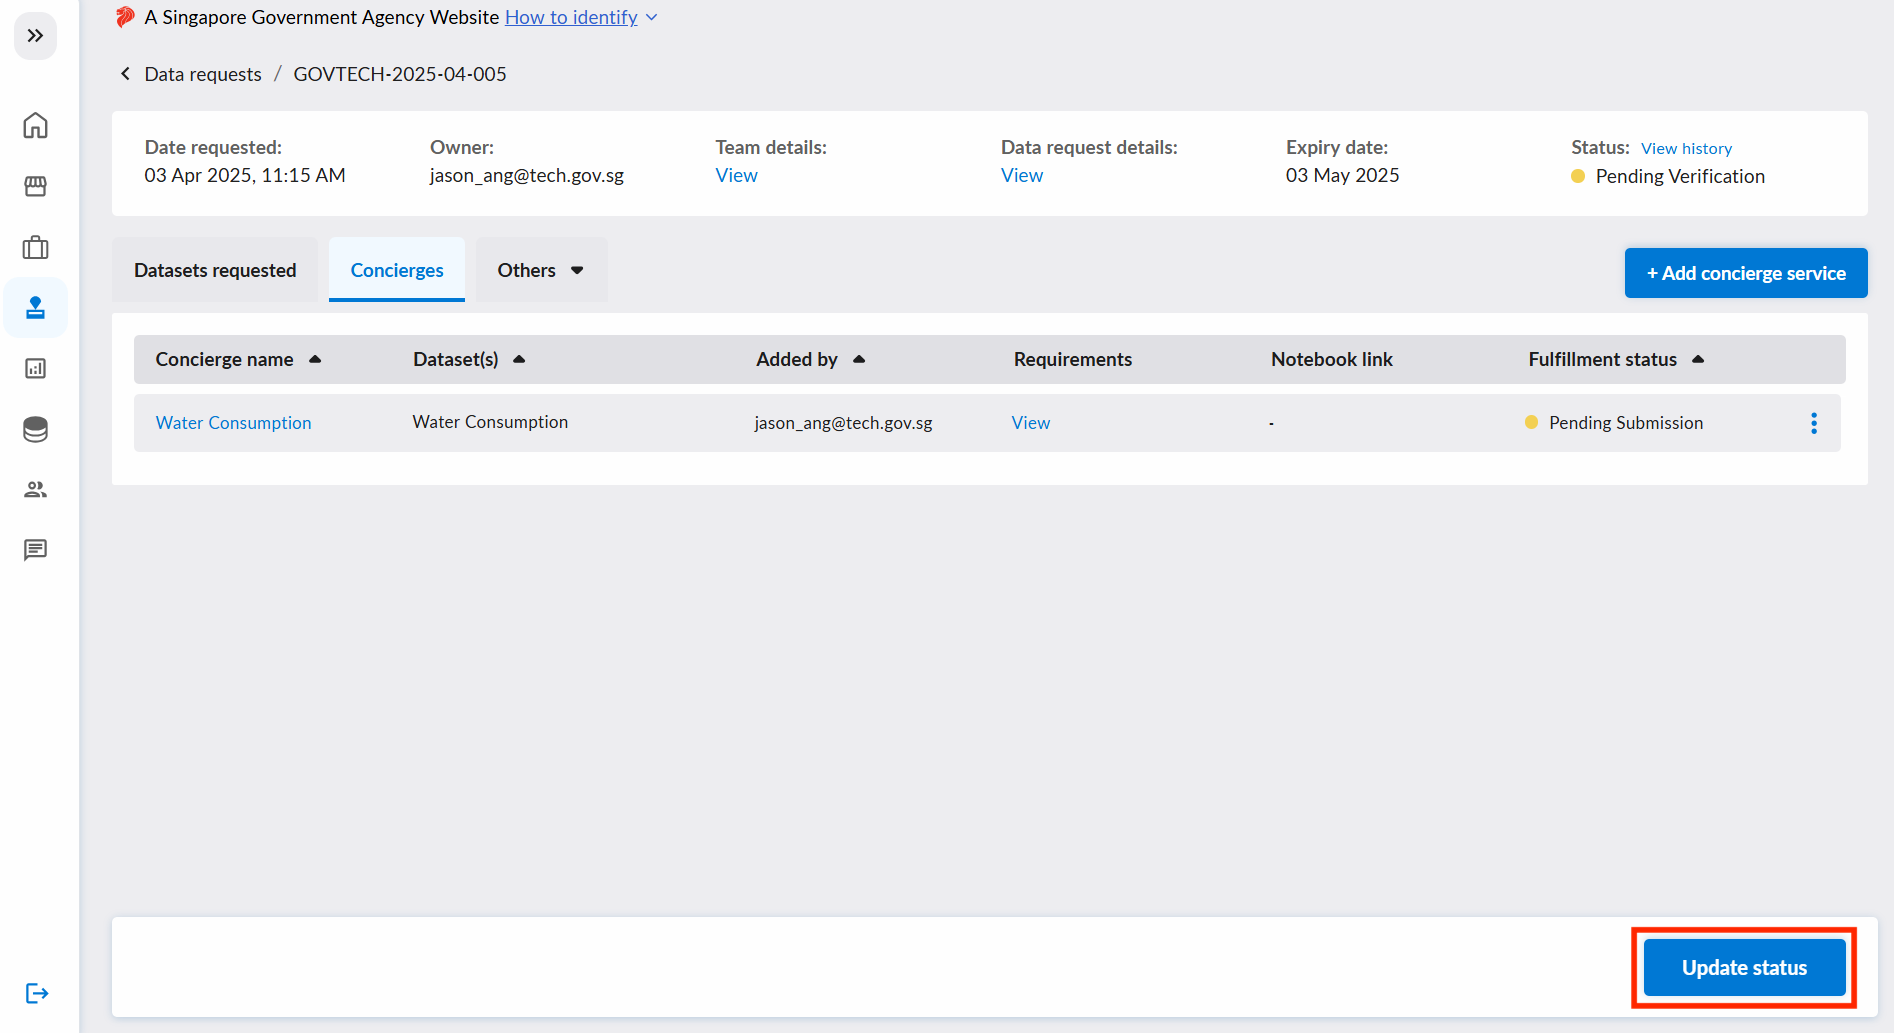View the Team details link
Viewport: 1894px width, 1033px height.
click(x=737, y=175)
